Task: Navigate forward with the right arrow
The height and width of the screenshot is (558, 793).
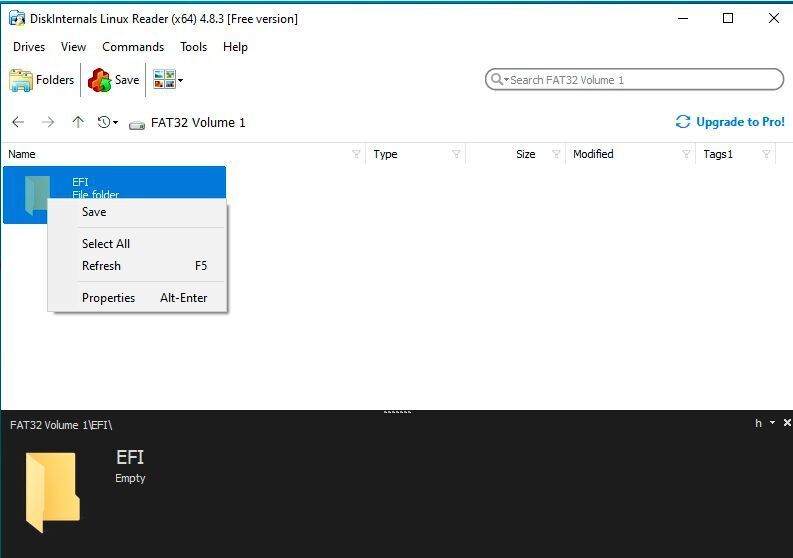Action: click(48, 122)
